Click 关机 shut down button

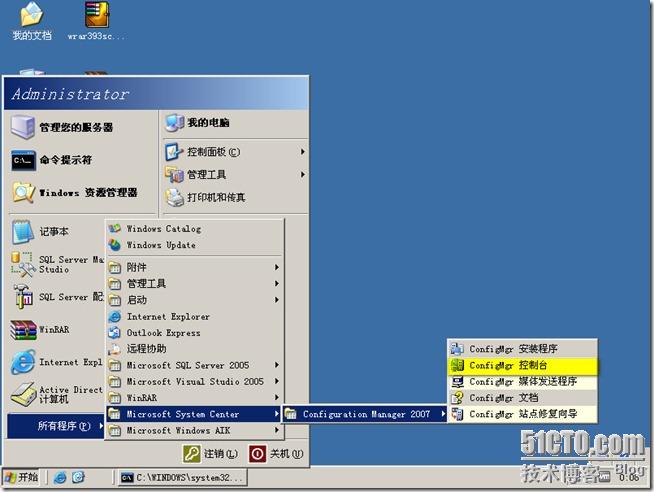click(x=276, y=454)
